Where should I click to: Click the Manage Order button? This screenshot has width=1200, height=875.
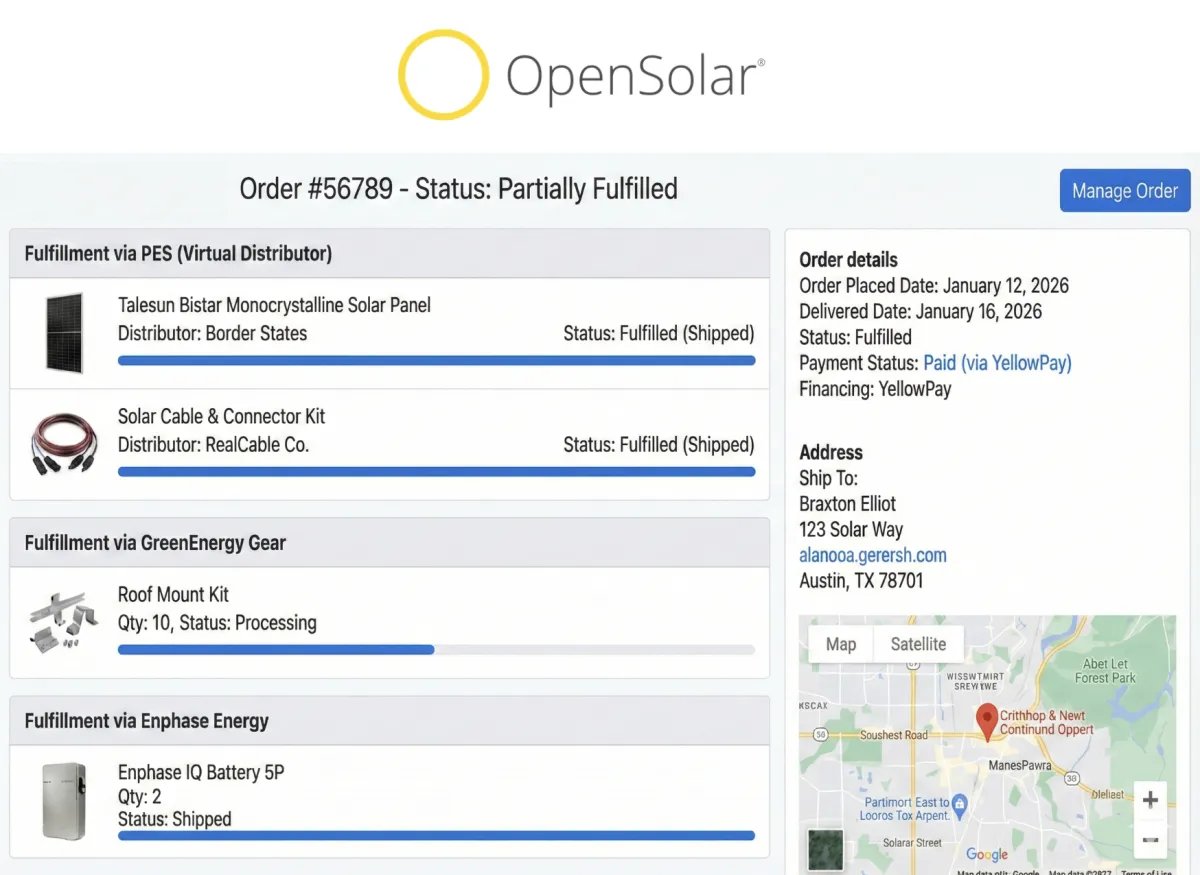1124,190
